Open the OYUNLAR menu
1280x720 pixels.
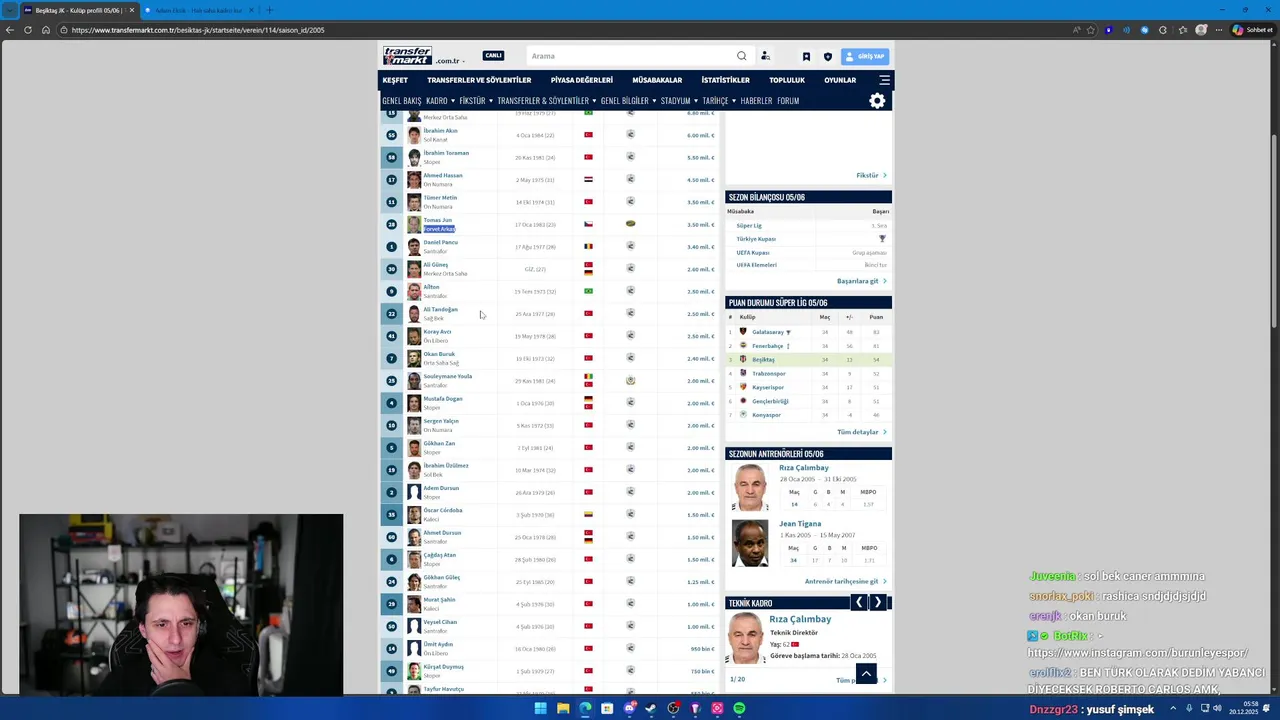(x=840, y=80)
